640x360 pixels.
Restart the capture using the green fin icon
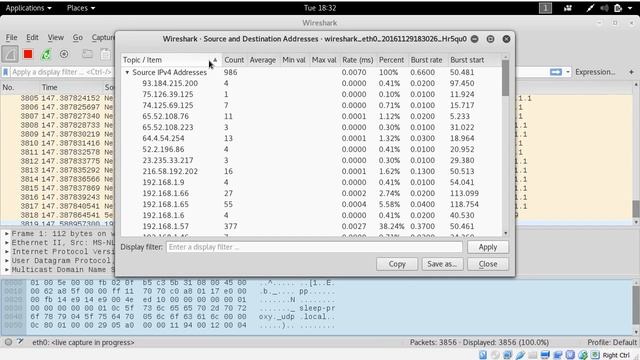point(46,54)
